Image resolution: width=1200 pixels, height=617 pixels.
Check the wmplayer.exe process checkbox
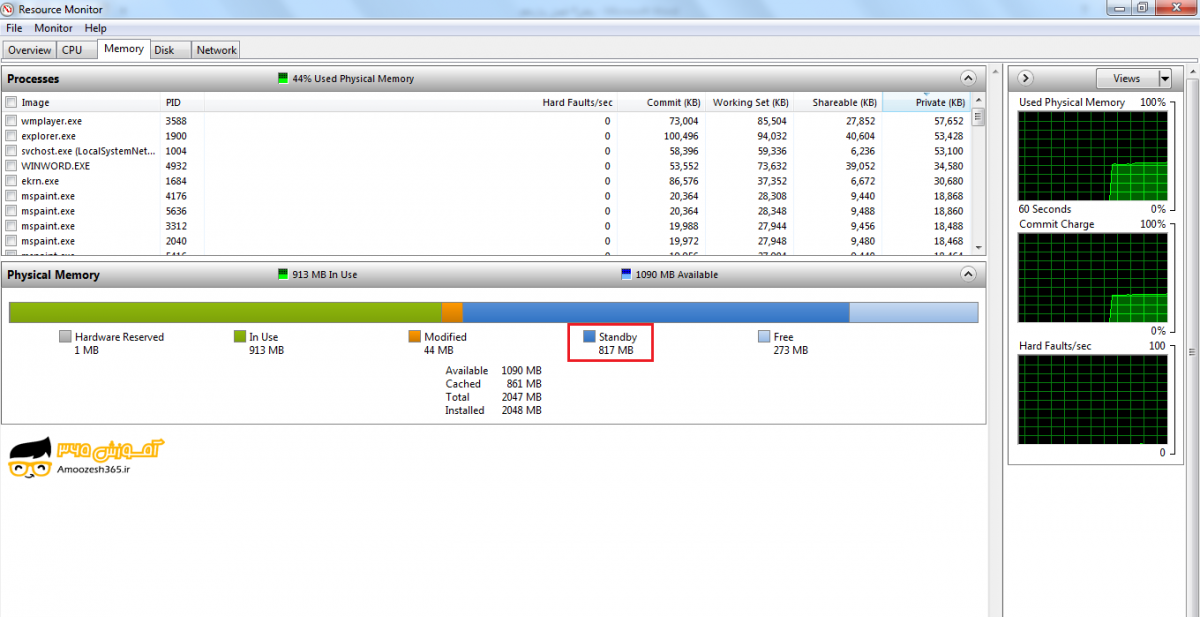(x=11, y=121)
